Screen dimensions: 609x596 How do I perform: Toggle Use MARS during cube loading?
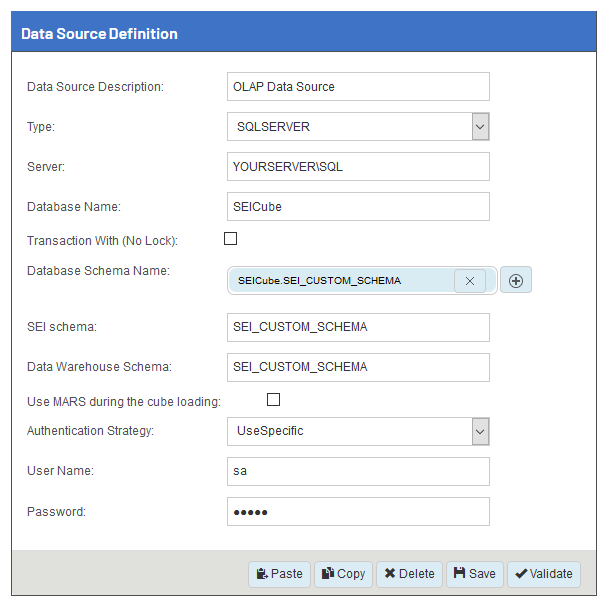tap(273, 400)
